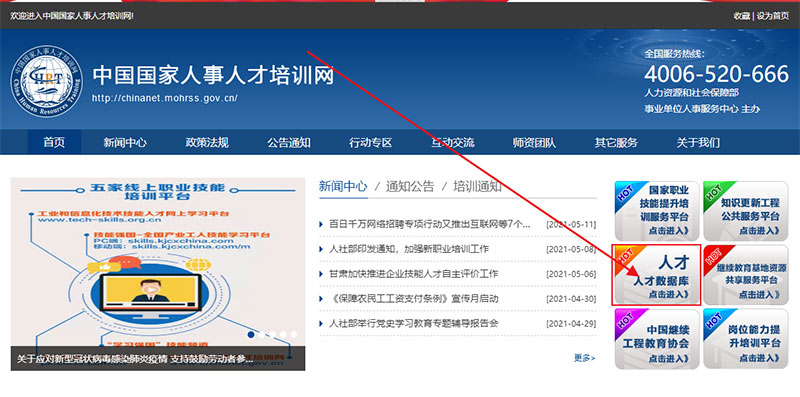Open 知识更新工程公共服务平台 tile
The height and width of the screenshot is (397, 800).
pos(745,211)
